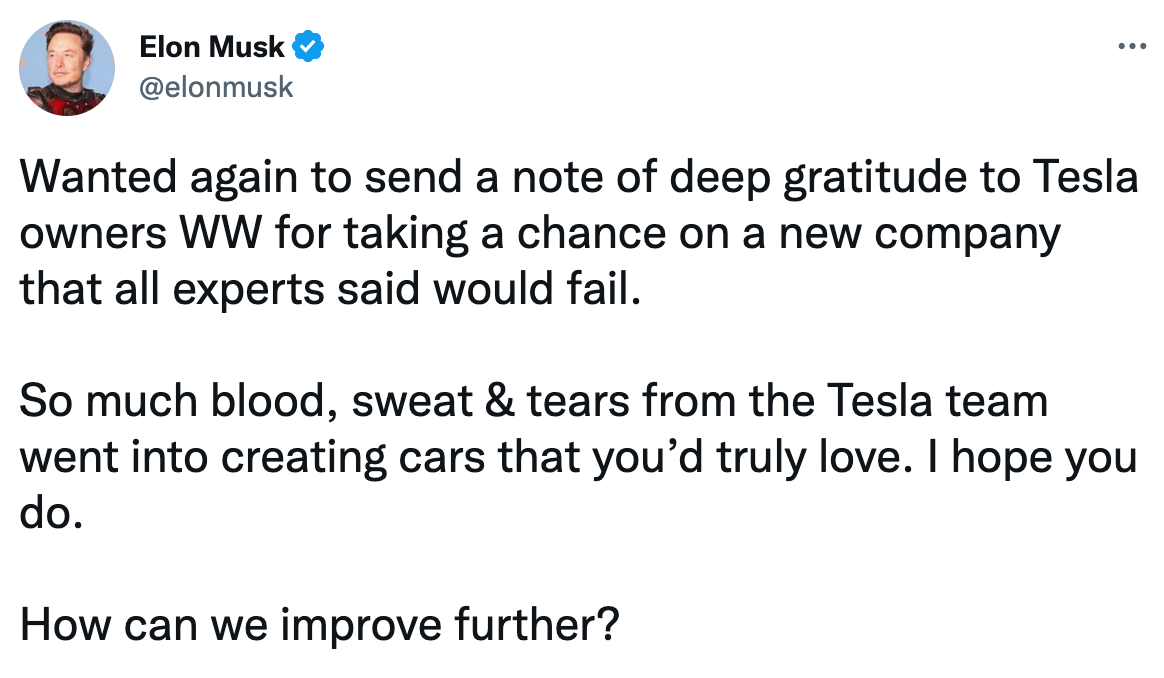This screenshot has width=1164, height=678.
Task: Click the text 'How can we improve further?'
Action: pos(320,625)
